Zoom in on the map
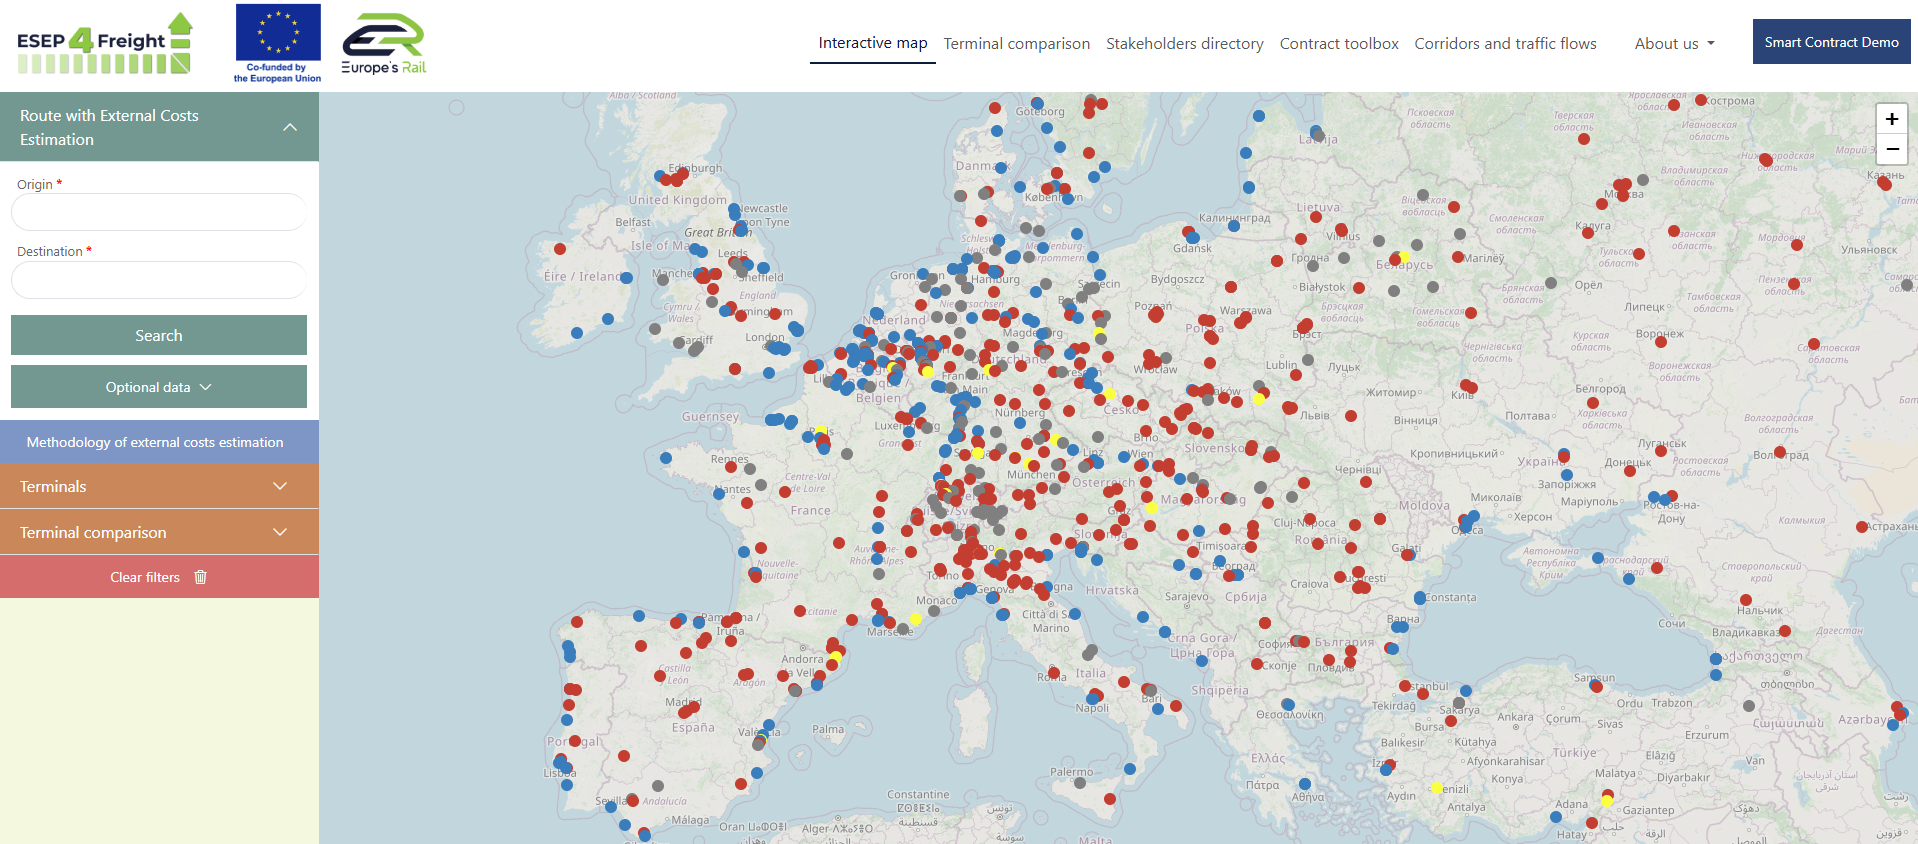The width and height of the screenshot is (1918, 844). 1891,119
